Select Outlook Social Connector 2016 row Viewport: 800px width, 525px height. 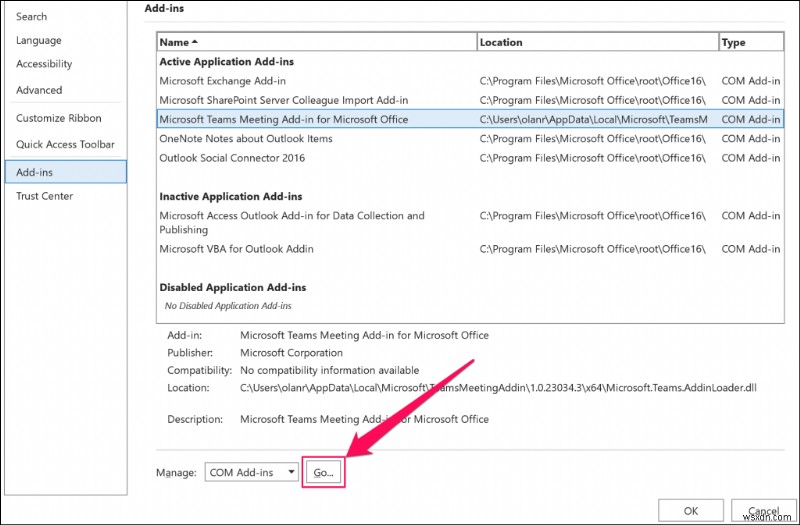470,158
